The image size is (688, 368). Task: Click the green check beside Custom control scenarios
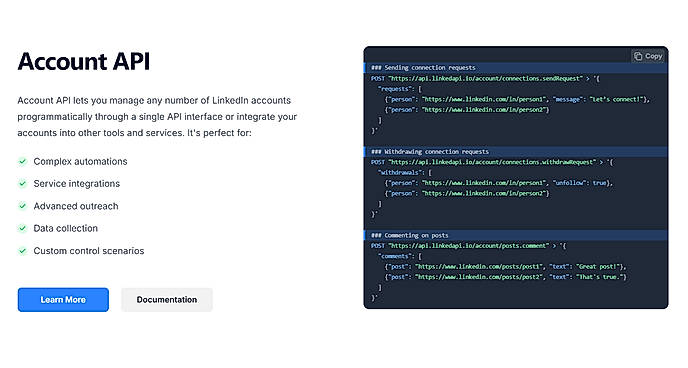coord(22,251)
